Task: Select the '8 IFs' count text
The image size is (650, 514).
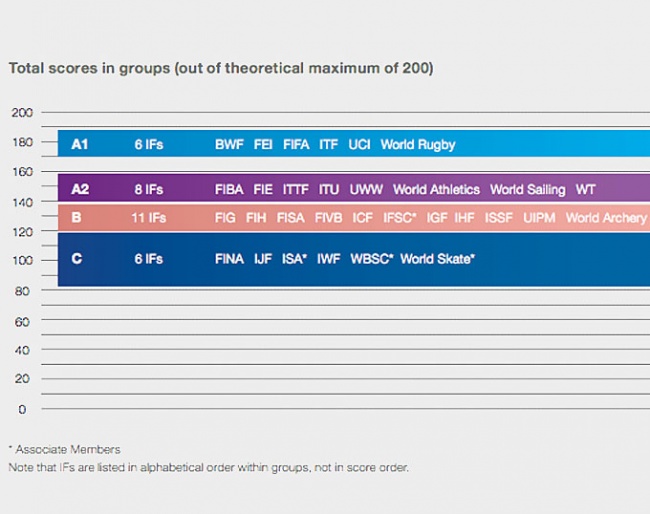Action: point(148,189)
